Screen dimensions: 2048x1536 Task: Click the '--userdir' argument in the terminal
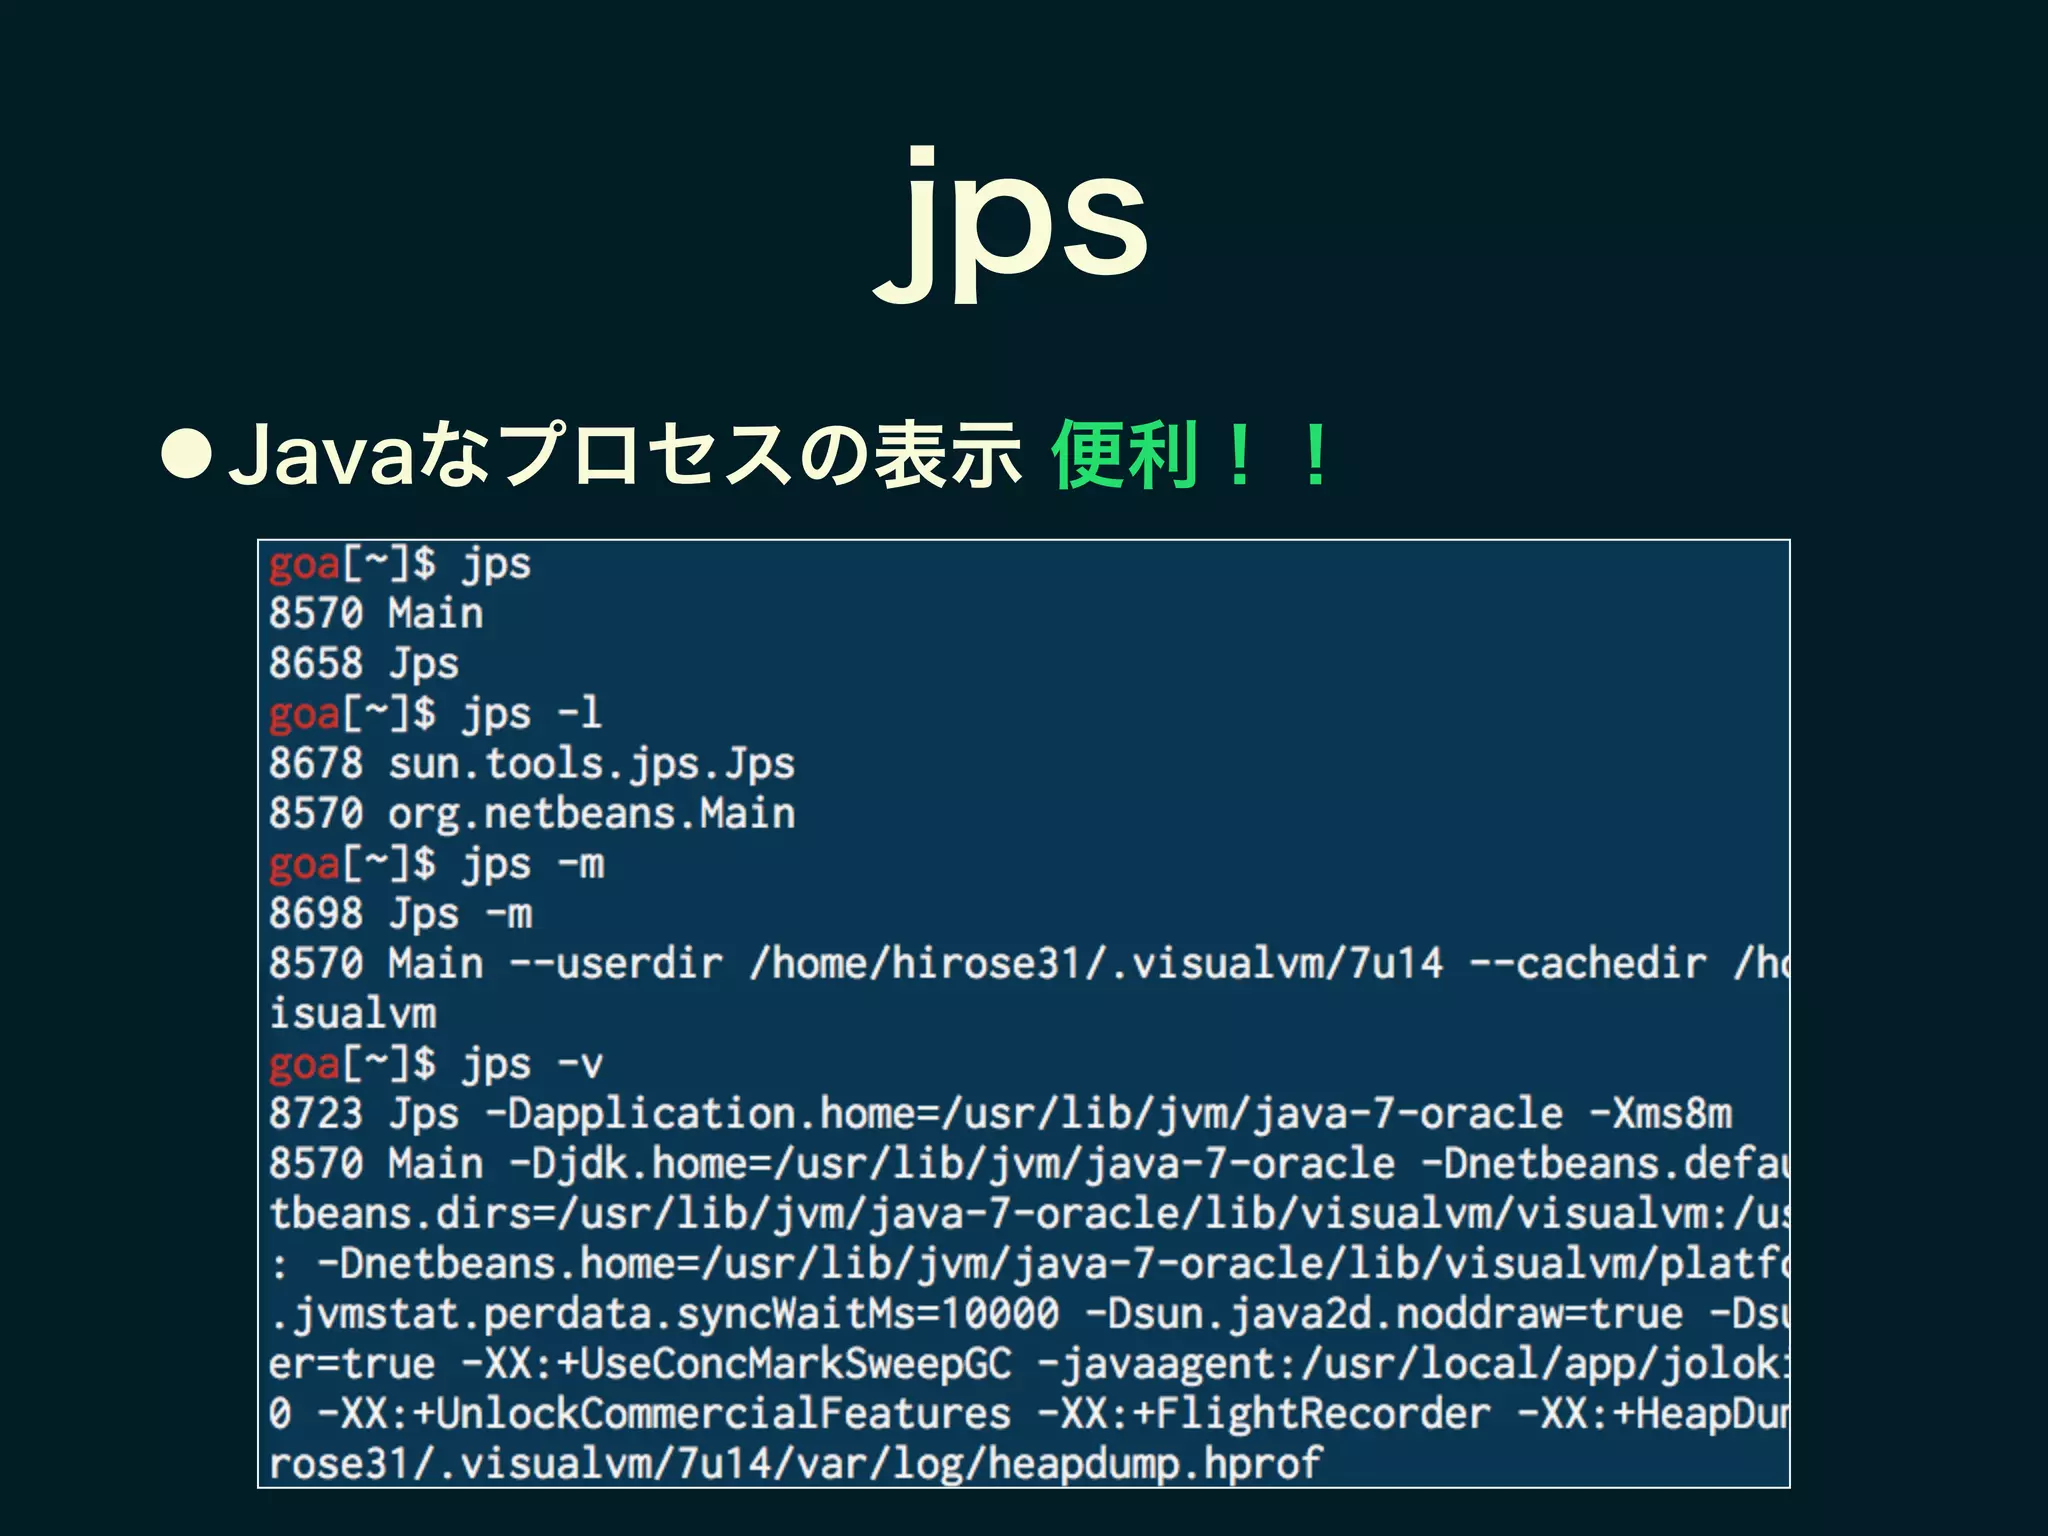[x=616, y=964]
